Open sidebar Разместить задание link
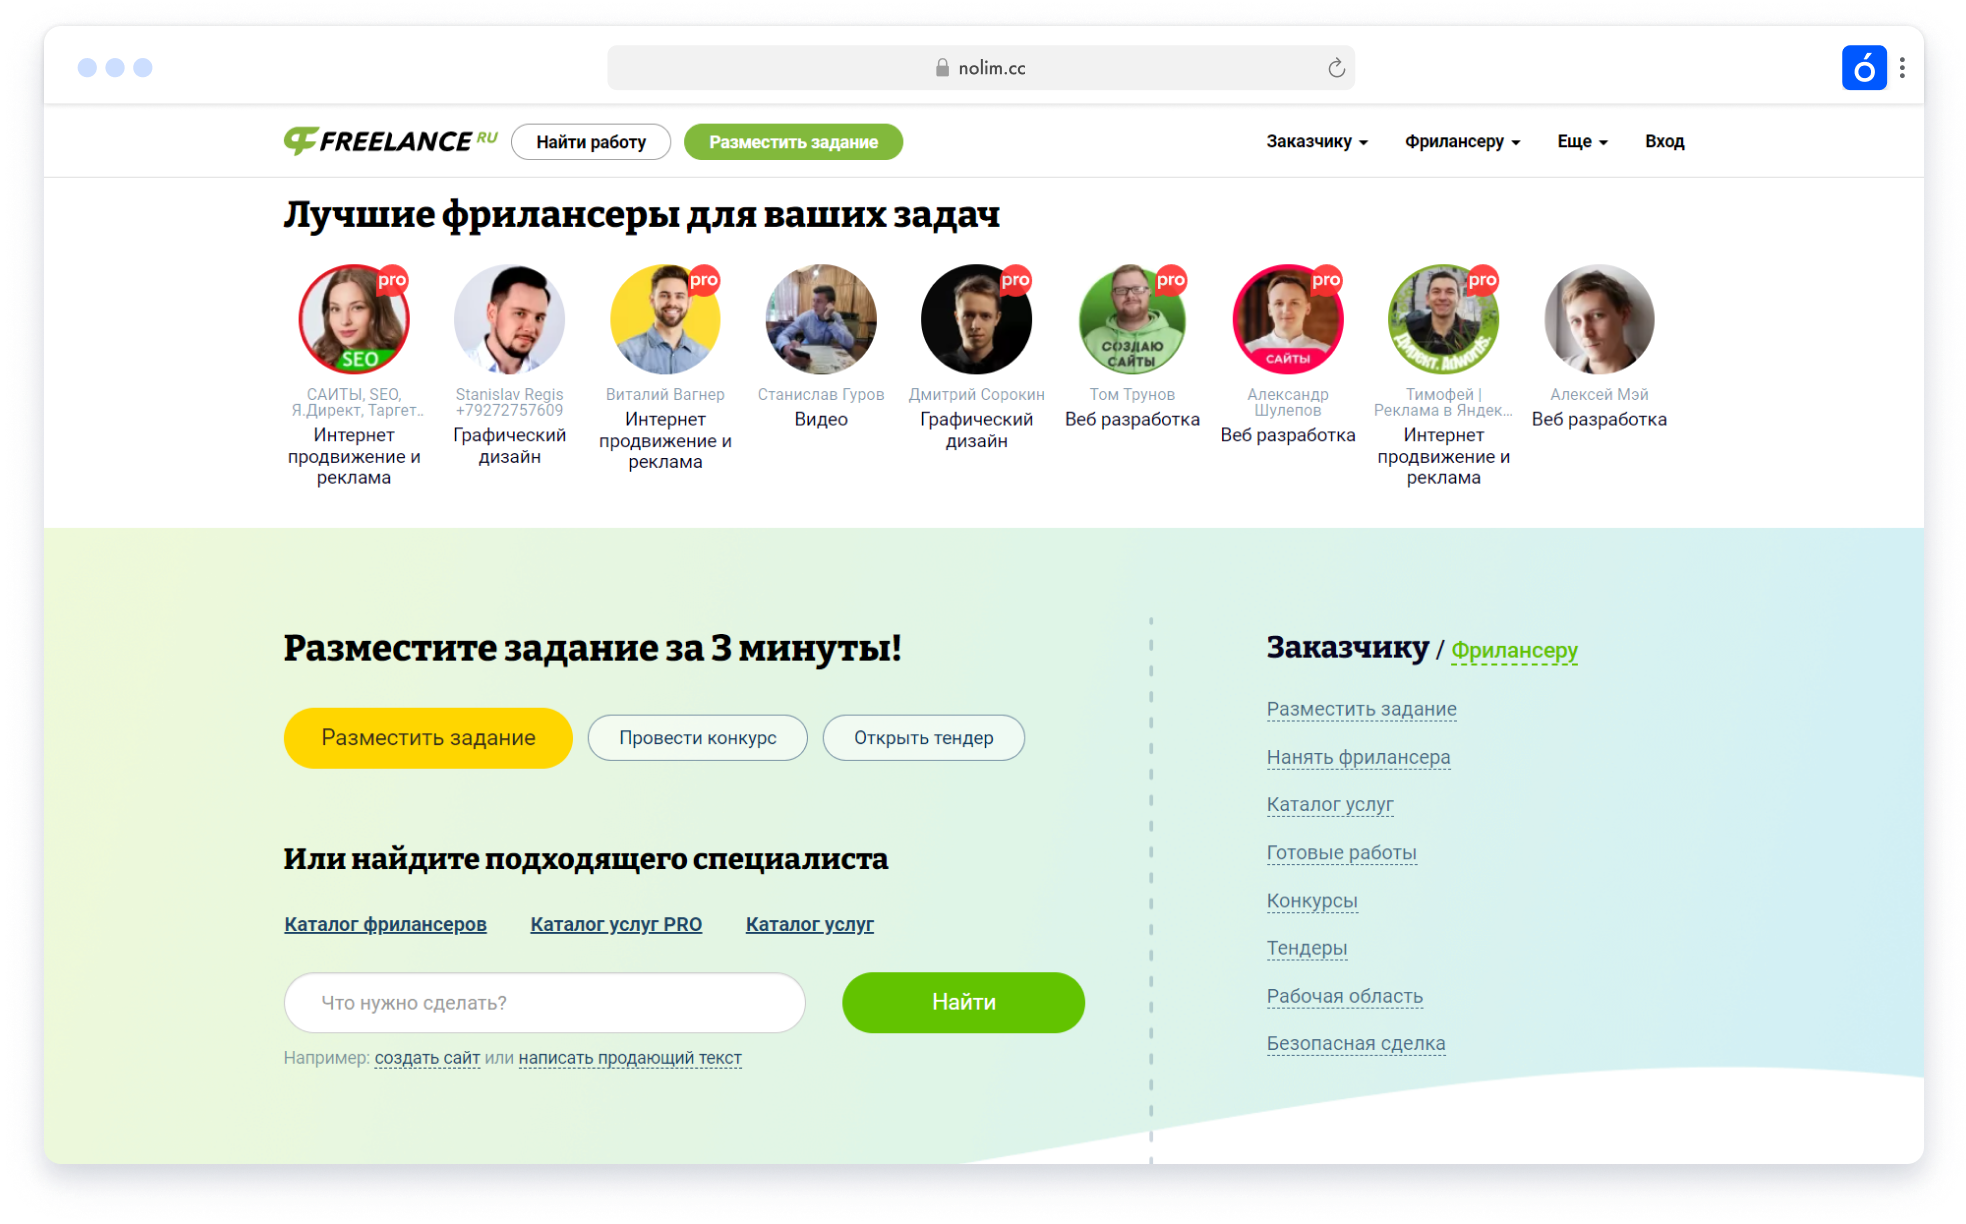This screenshot has height=1224, width=1966. click(1361, 709)
